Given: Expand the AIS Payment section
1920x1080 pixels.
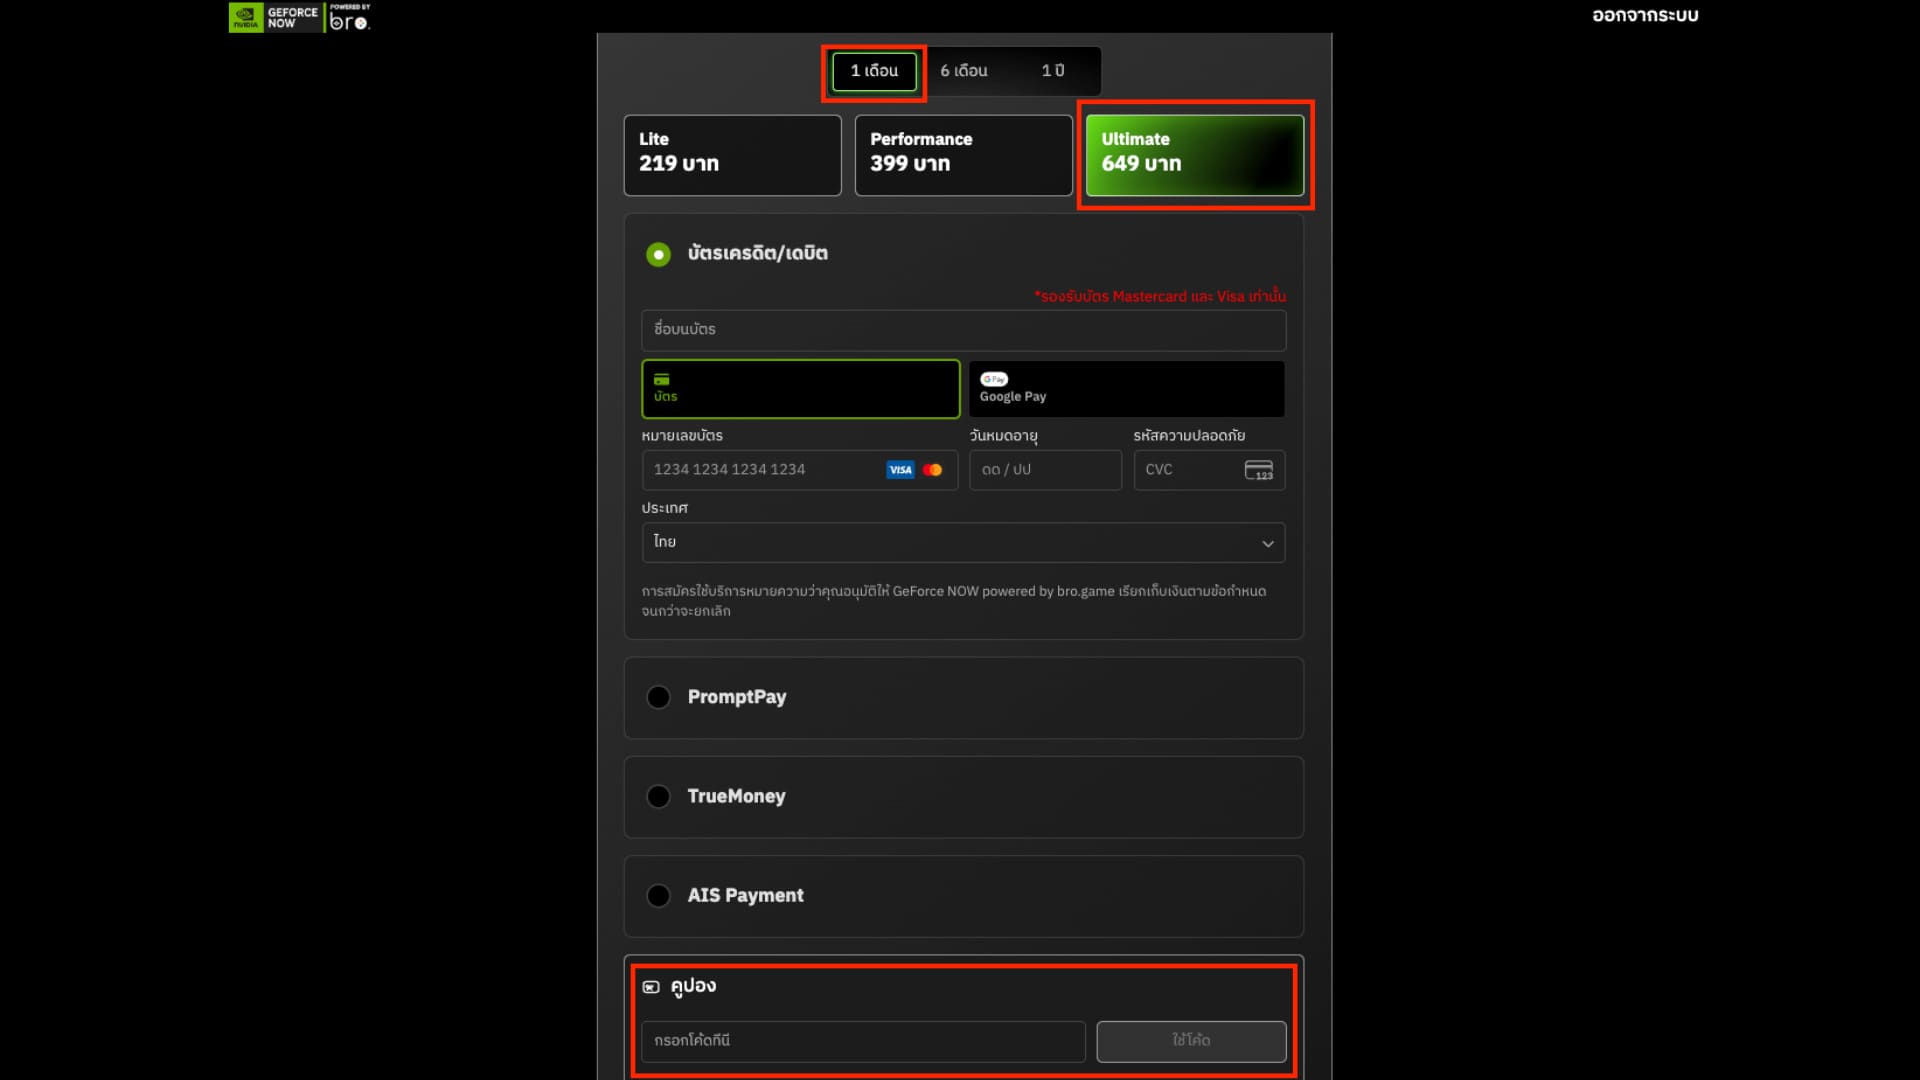Looking at the screenshot, I should (658, 895).
